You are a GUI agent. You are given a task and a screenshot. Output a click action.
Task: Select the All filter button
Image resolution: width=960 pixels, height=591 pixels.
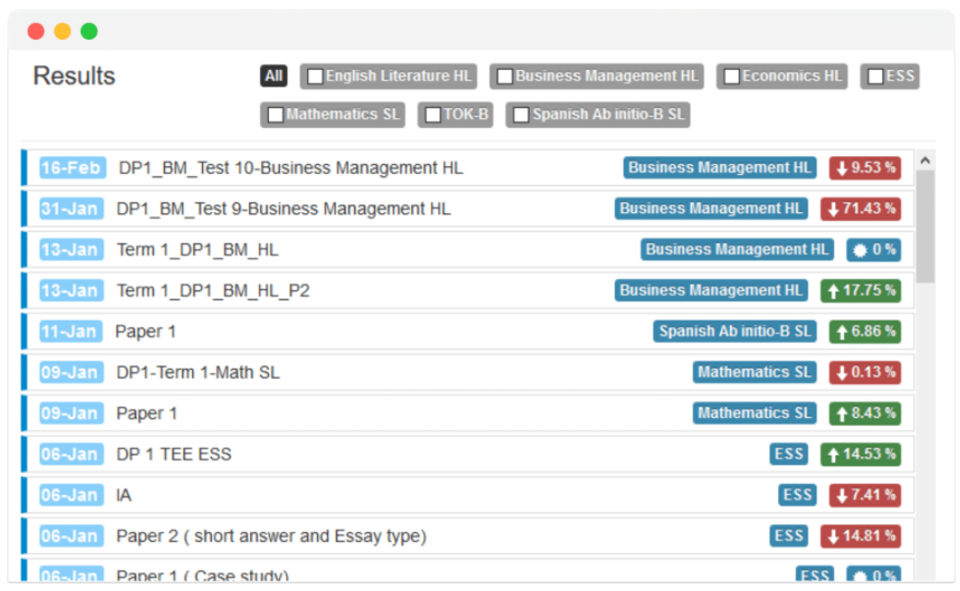274,76
